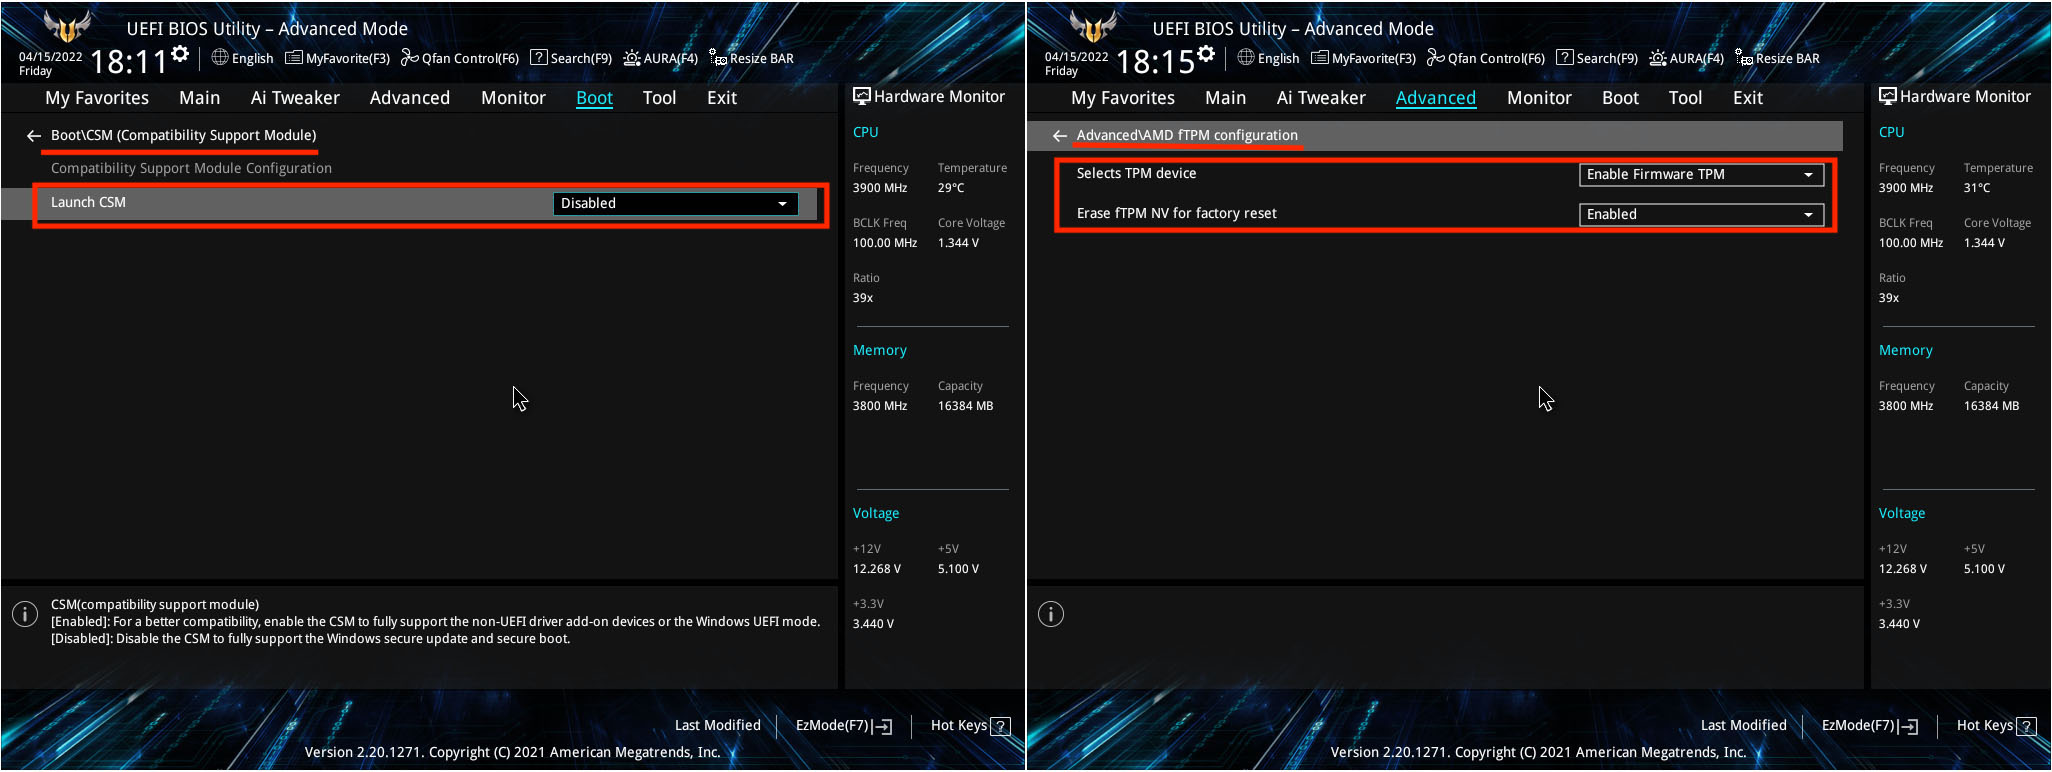
Task: Click the globe language icon in right BIOS
Action: [x=1246, y=57]
